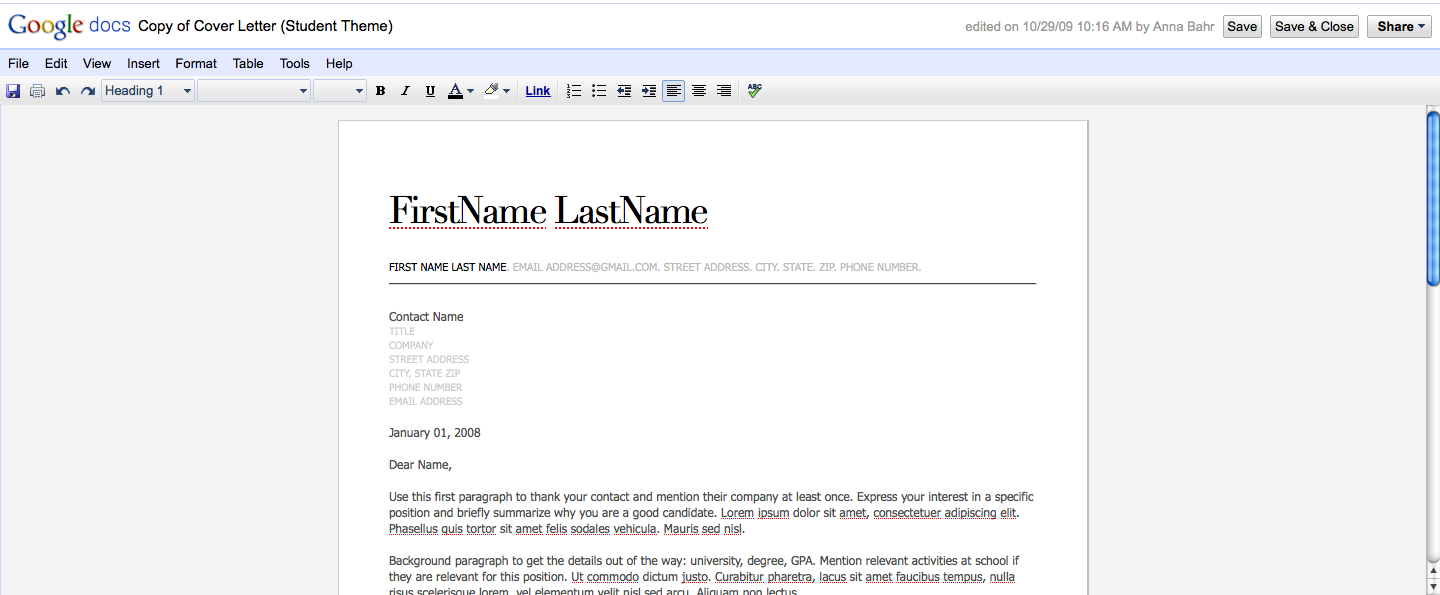Insert a numbered list

(x=574, y=91)
